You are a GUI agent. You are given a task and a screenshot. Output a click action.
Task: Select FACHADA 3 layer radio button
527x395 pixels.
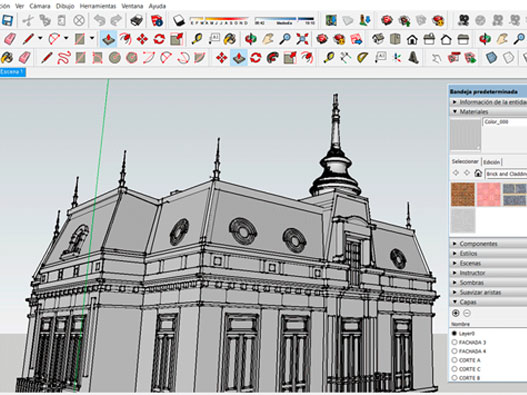point(454,342)
